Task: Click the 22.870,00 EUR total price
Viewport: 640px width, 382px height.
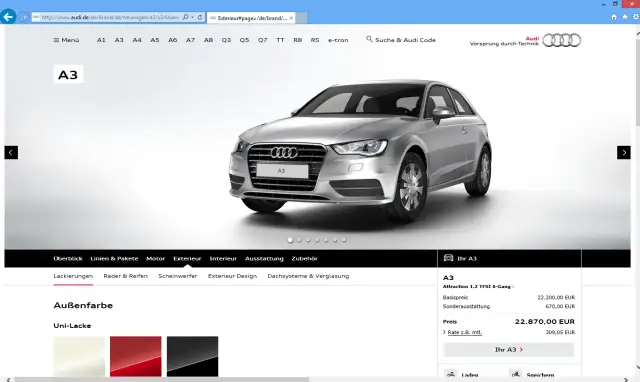Action: 544,322
